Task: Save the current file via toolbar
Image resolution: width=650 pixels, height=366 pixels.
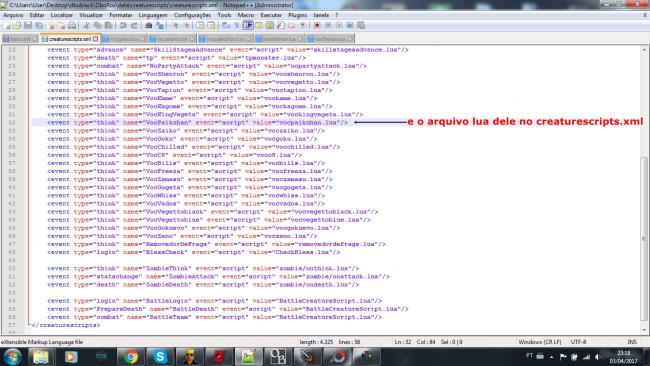Action: [x=28, y=26]
